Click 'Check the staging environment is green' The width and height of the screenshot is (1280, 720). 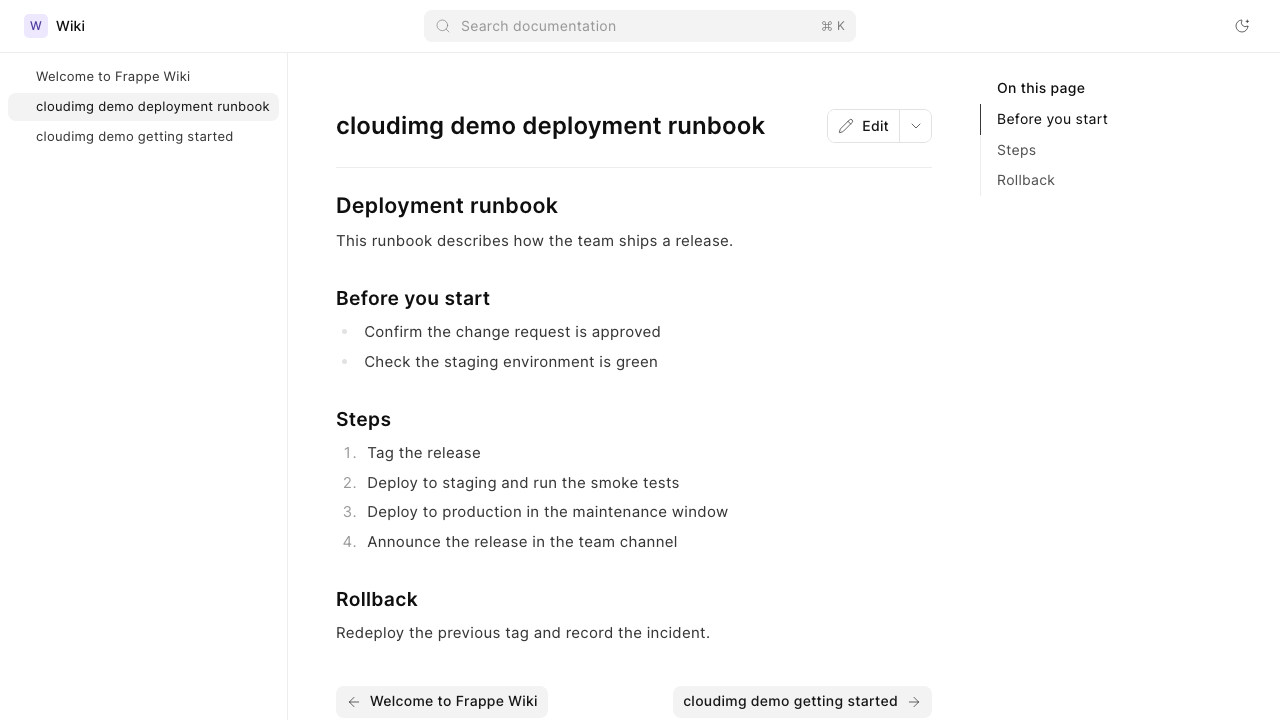(x=511, y=362)
